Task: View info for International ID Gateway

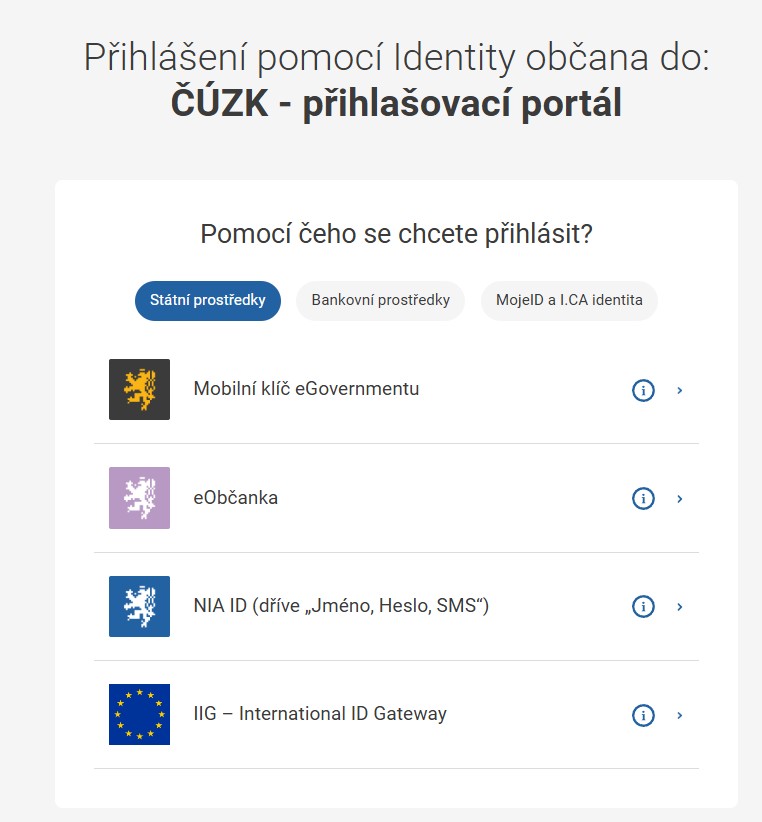Action: (643, 715)
